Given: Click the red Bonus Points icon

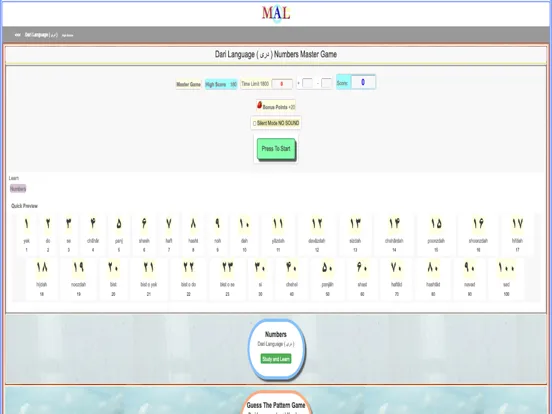Looking at the screenshot, I should [259, 105].
